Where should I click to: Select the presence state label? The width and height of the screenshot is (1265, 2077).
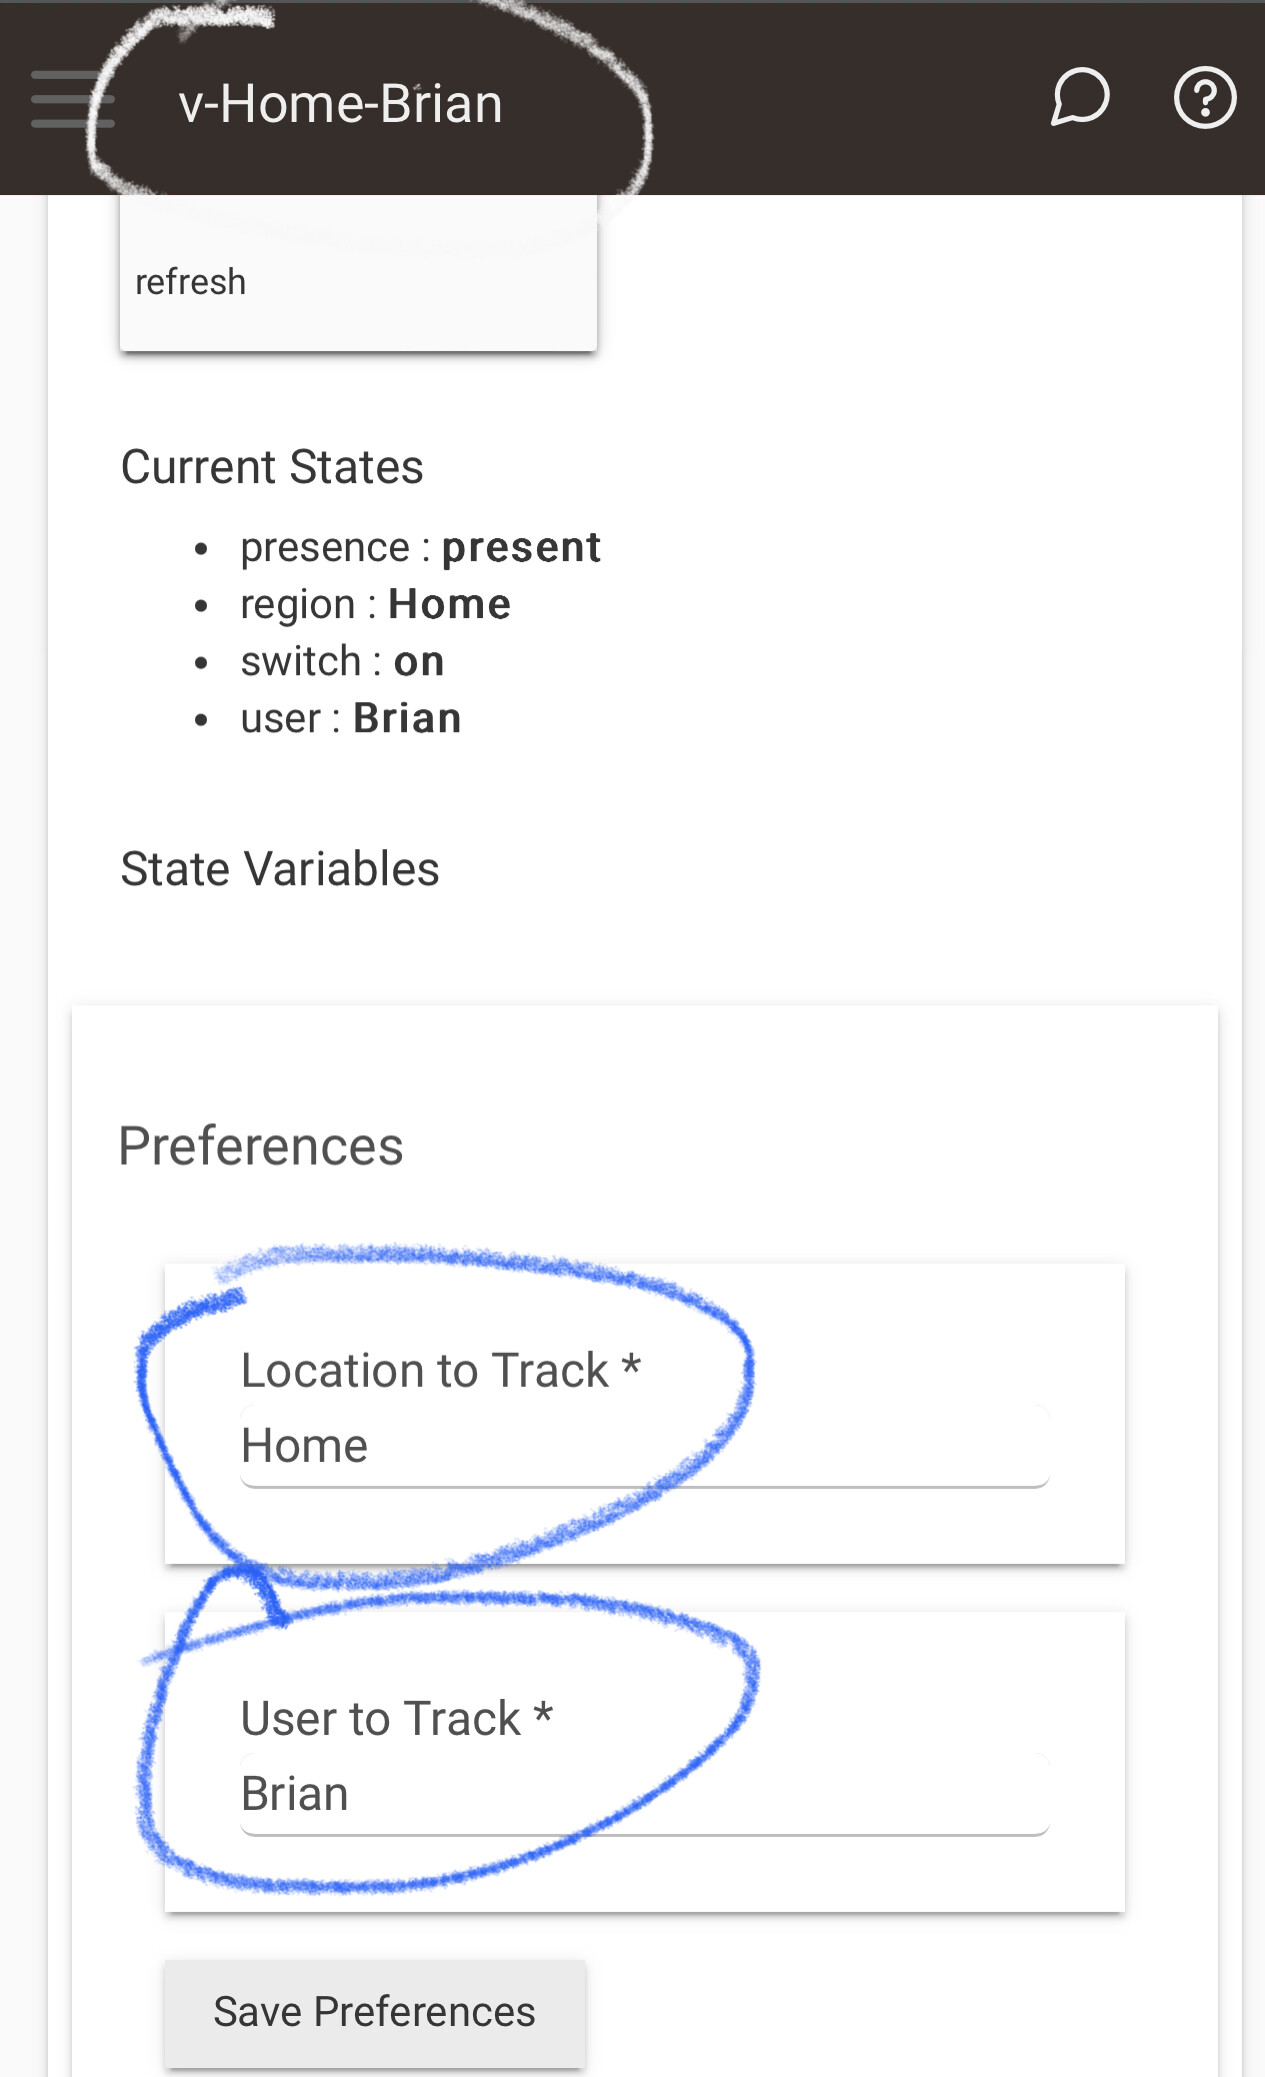click(325, 548)
